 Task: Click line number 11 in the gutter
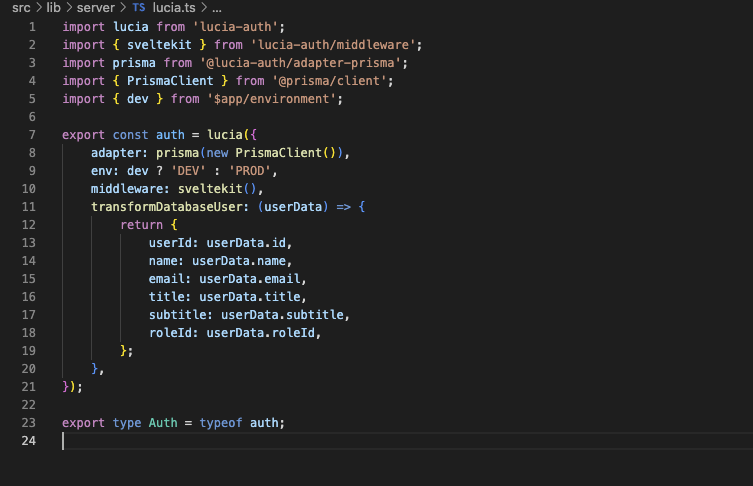pyautogui.click(x=29, y=207)
